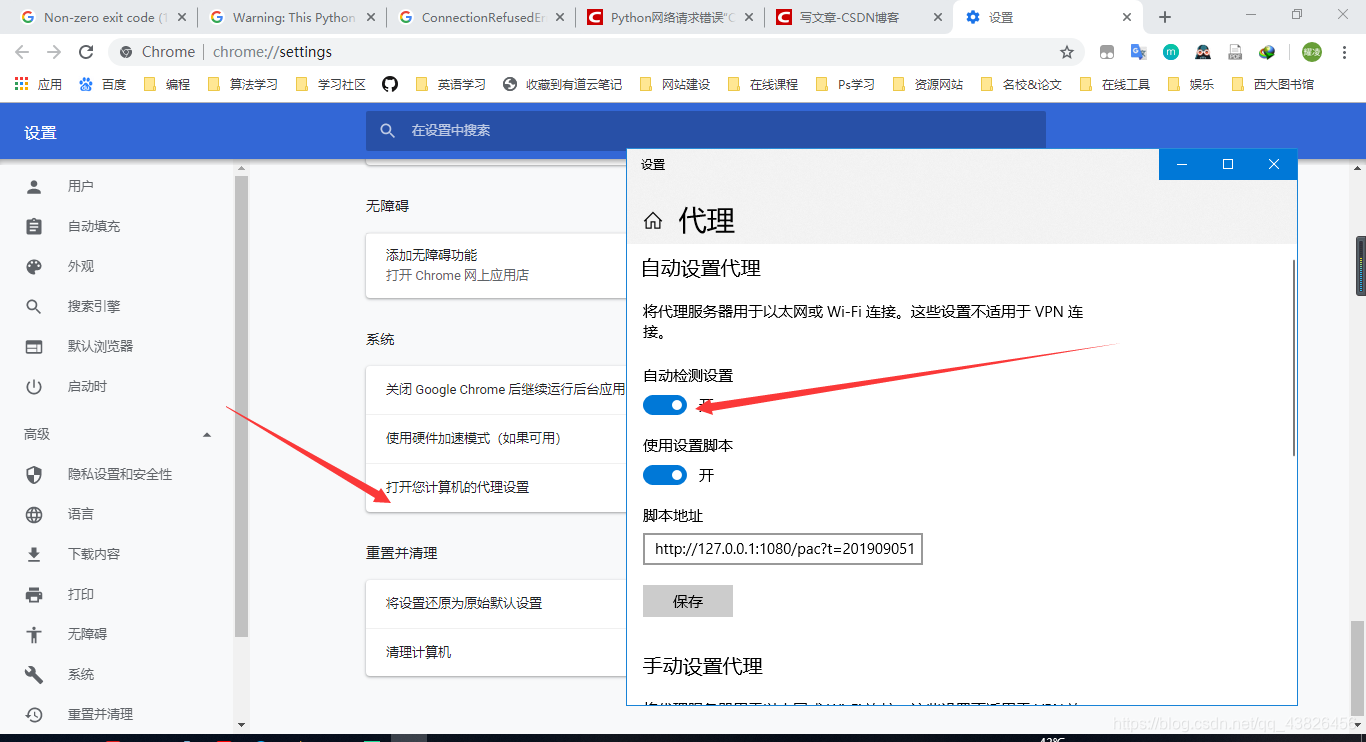Click the Save-to-PDF extension icon
Screen dimensions: 1366x742
pyautogui.click(x=1234, y=52)
